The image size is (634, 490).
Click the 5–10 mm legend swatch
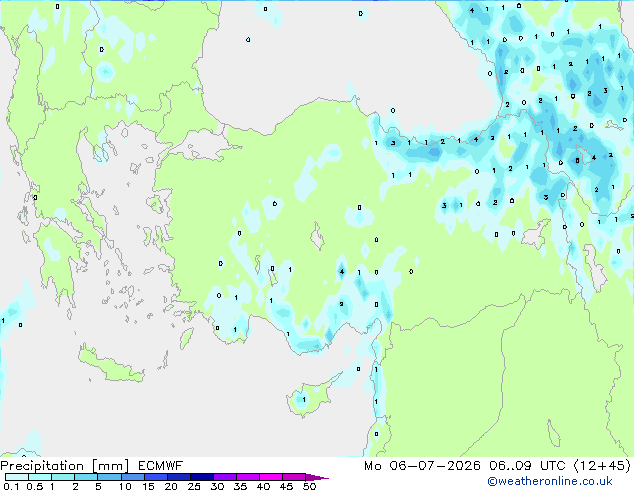tap(109, 477)
